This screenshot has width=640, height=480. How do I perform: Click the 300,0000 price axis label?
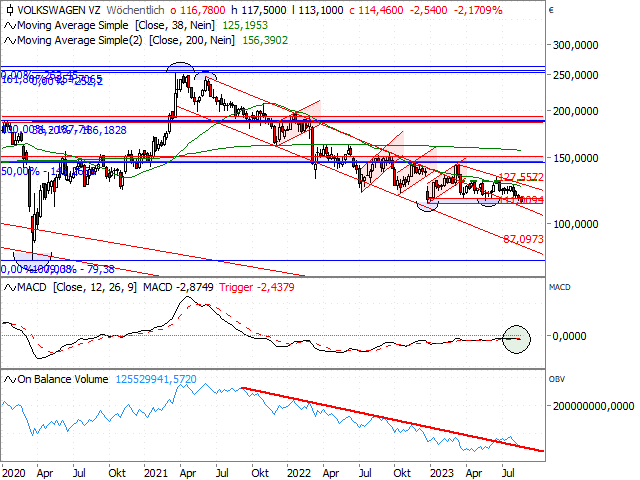point(576,45)
